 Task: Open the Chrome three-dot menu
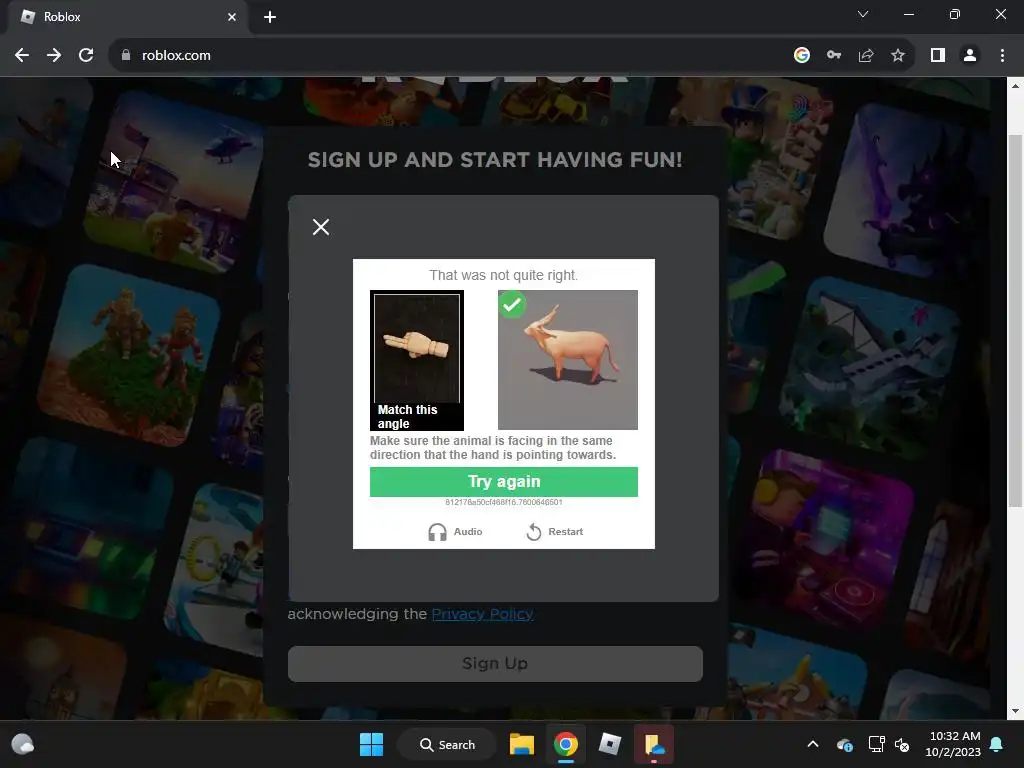[x=1002, y=56]
